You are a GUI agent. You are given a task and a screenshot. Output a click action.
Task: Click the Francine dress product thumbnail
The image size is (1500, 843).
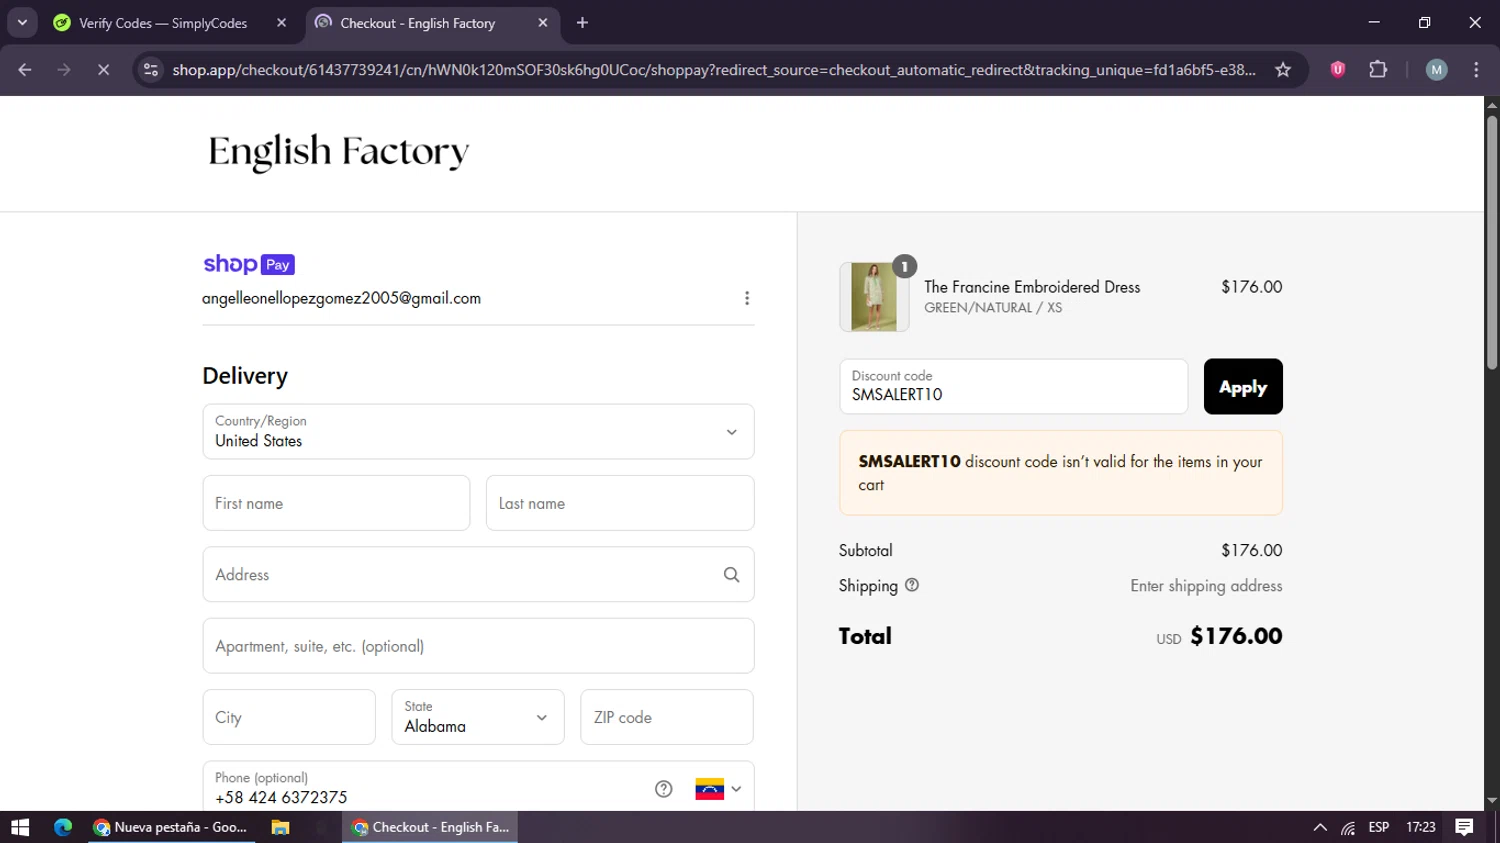click(x=874, y=297)
